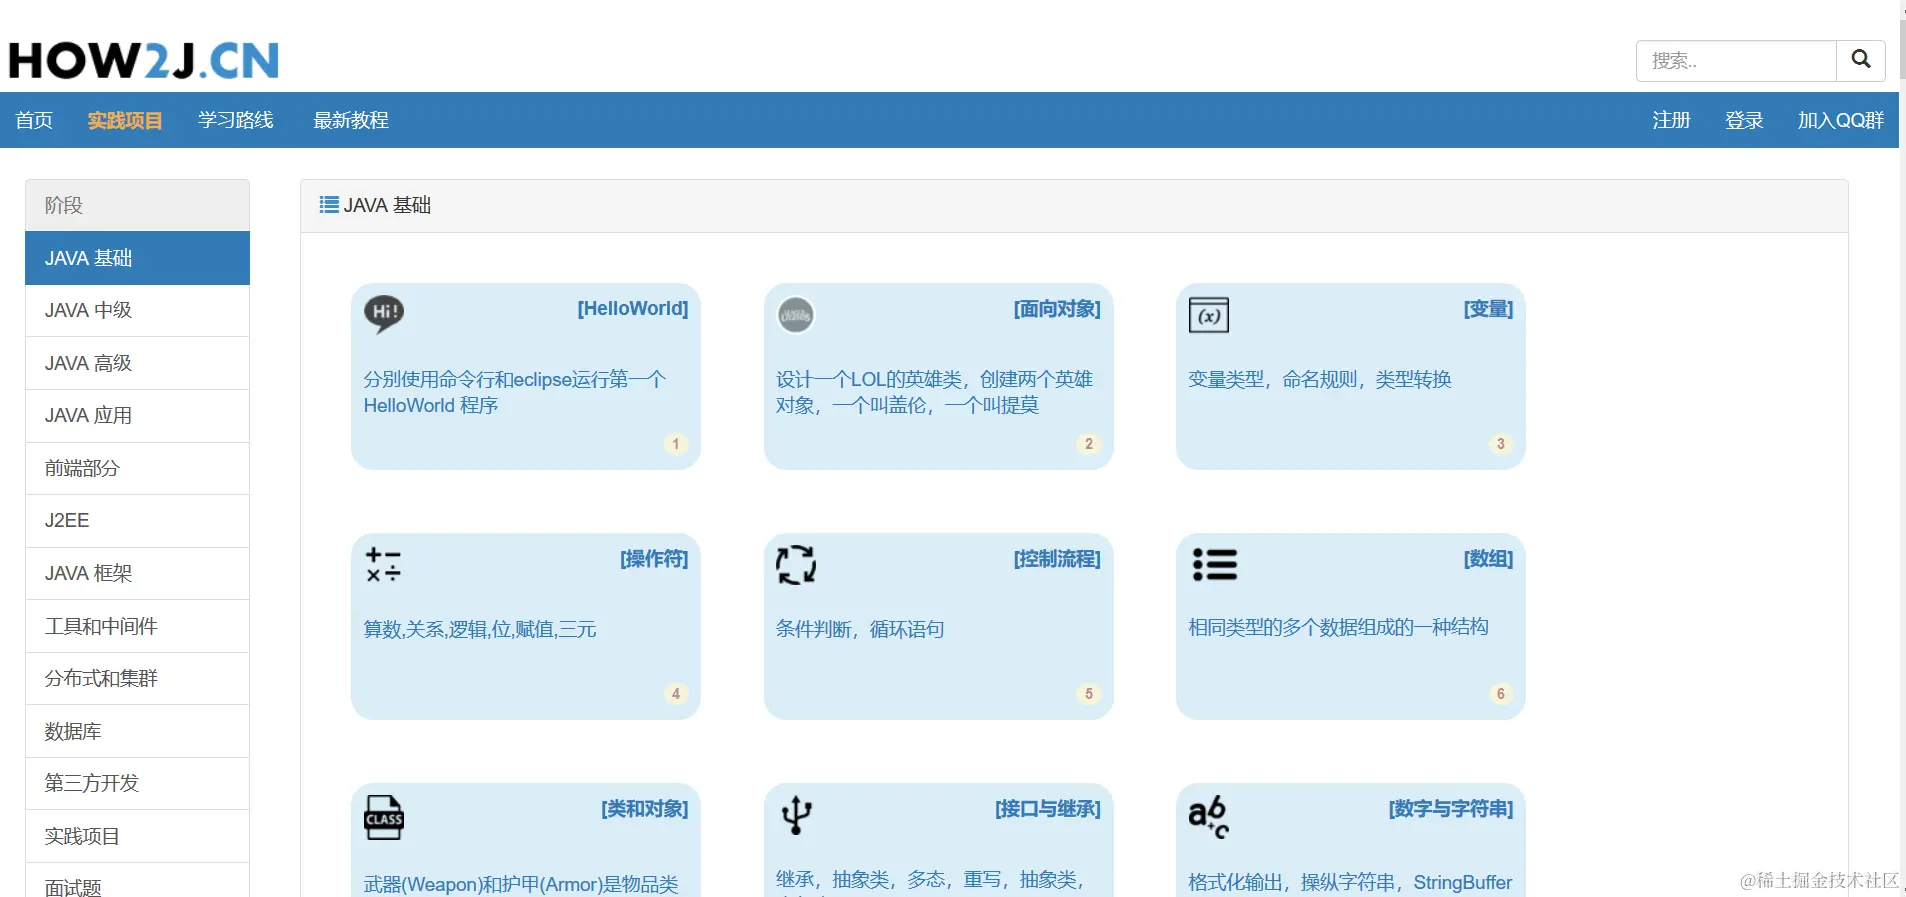Viewport: 1906px width, 897px height.
Task: Select 分布式和集群 in the sidebar
Action: pos(137,678)
